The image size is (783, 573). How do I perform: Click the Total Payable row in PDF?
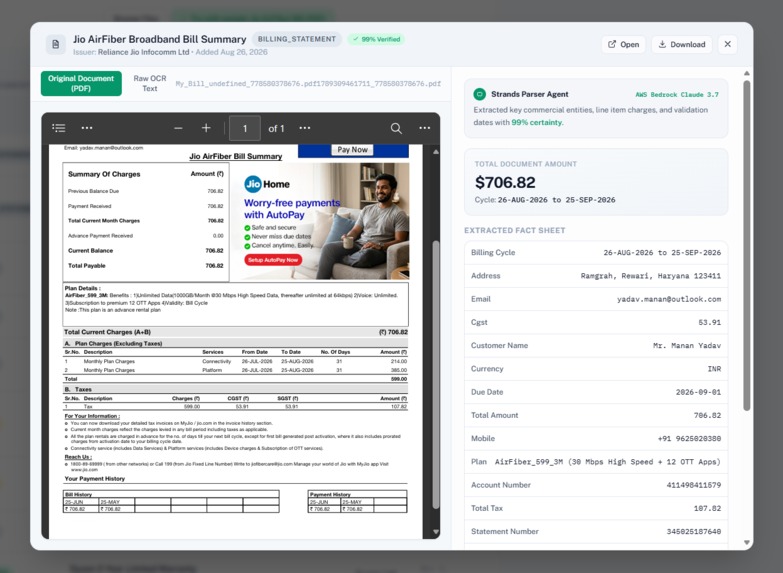click(x=145, y=266)
